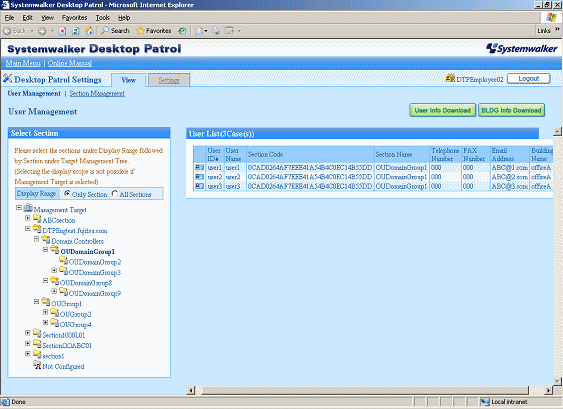Click the ABCsection folder icon

tap(37, 218)
